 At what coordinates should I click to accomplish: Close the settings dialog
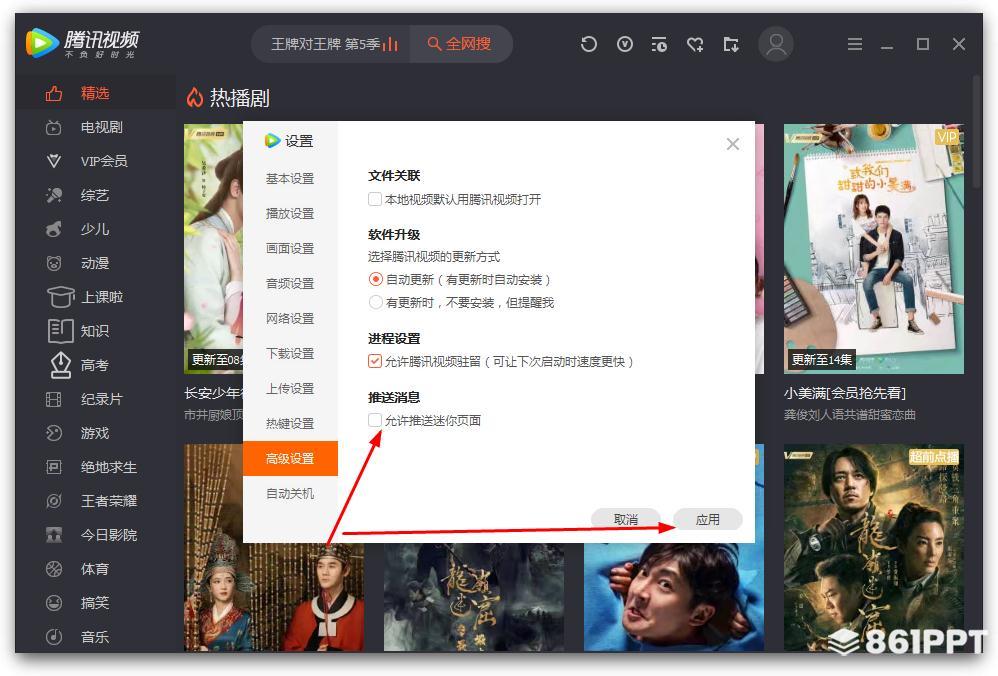tap(733, 144)
